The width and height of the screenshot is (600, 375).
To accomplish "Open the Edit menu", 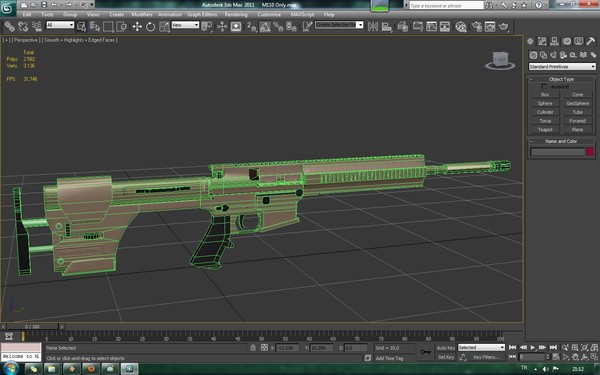I will point(27,15).
